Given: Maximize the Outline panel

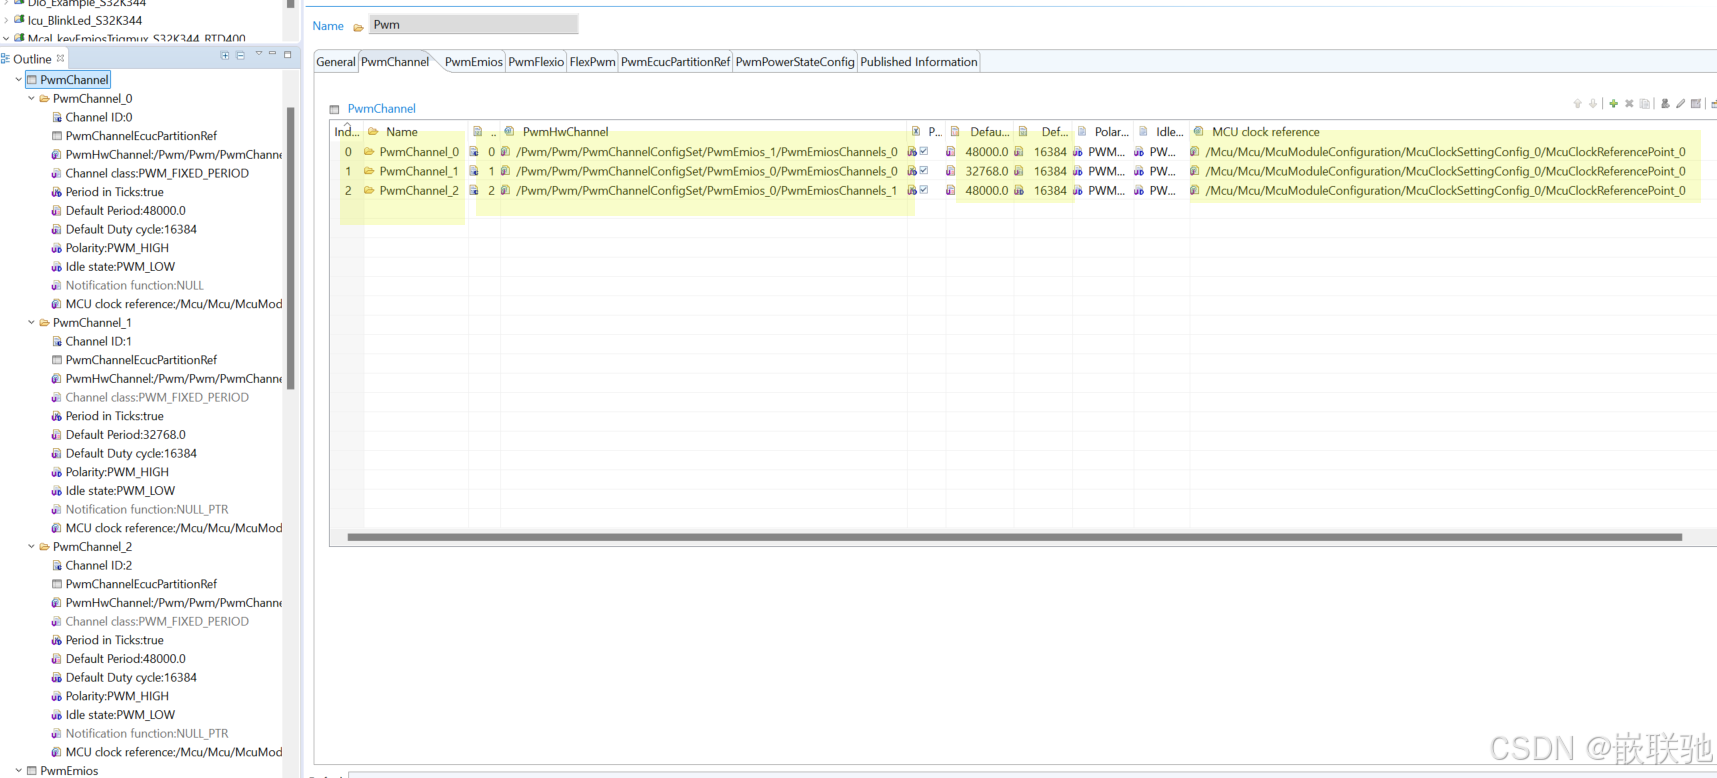Looking at the screenshot, I should click(x=288, y=55).
